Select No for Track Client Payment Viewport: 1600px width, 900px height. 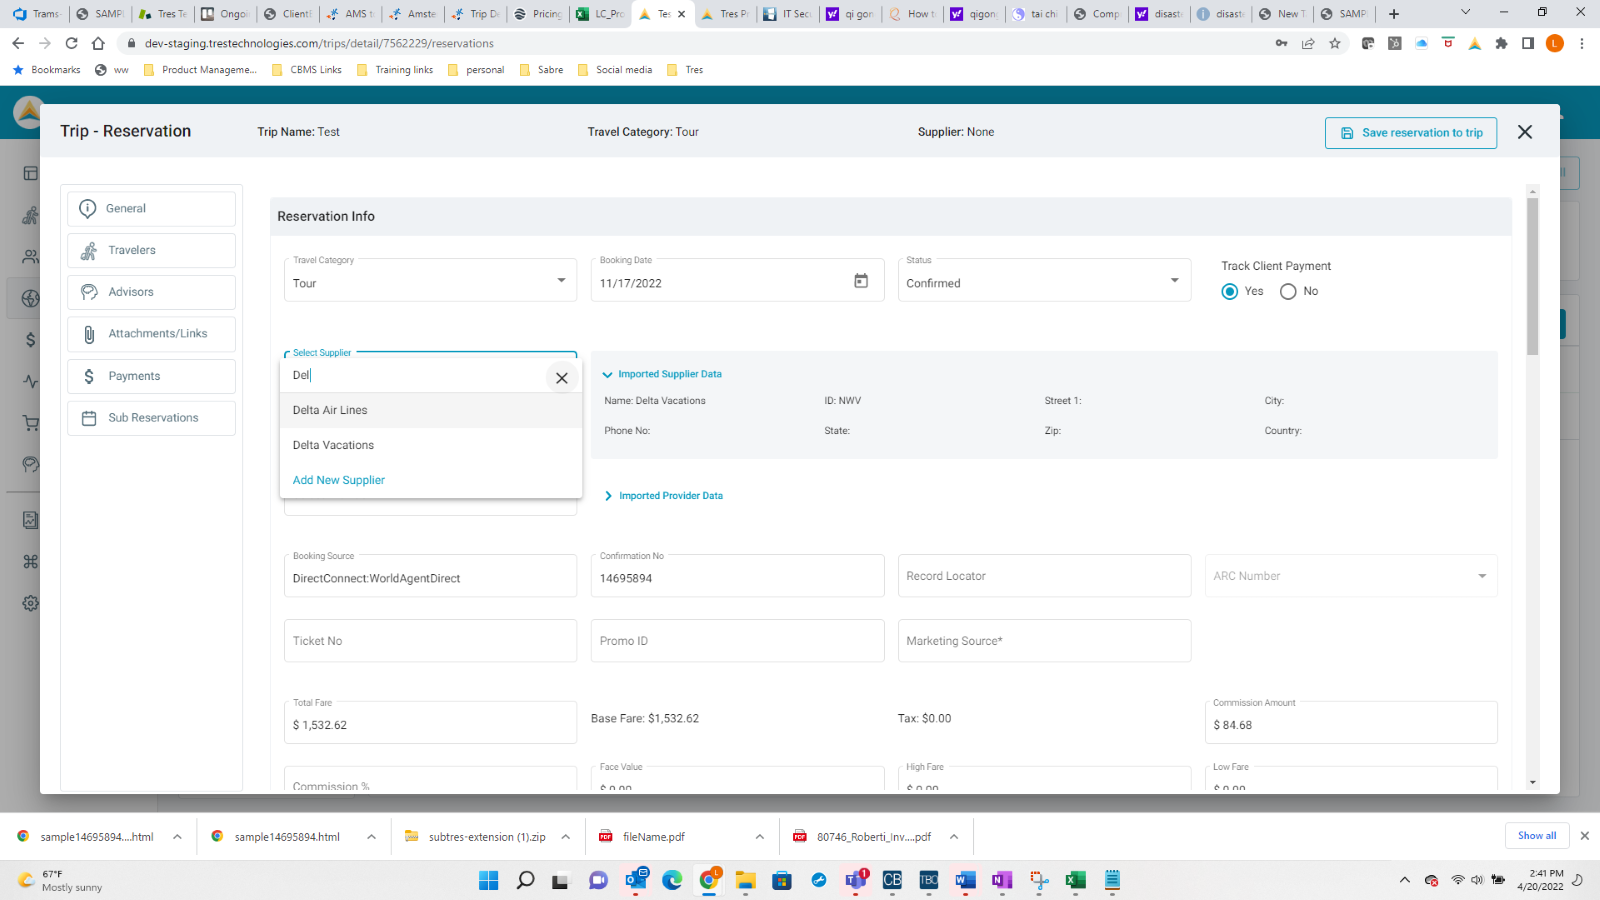pyautogui.click(x=1288, y=291)
